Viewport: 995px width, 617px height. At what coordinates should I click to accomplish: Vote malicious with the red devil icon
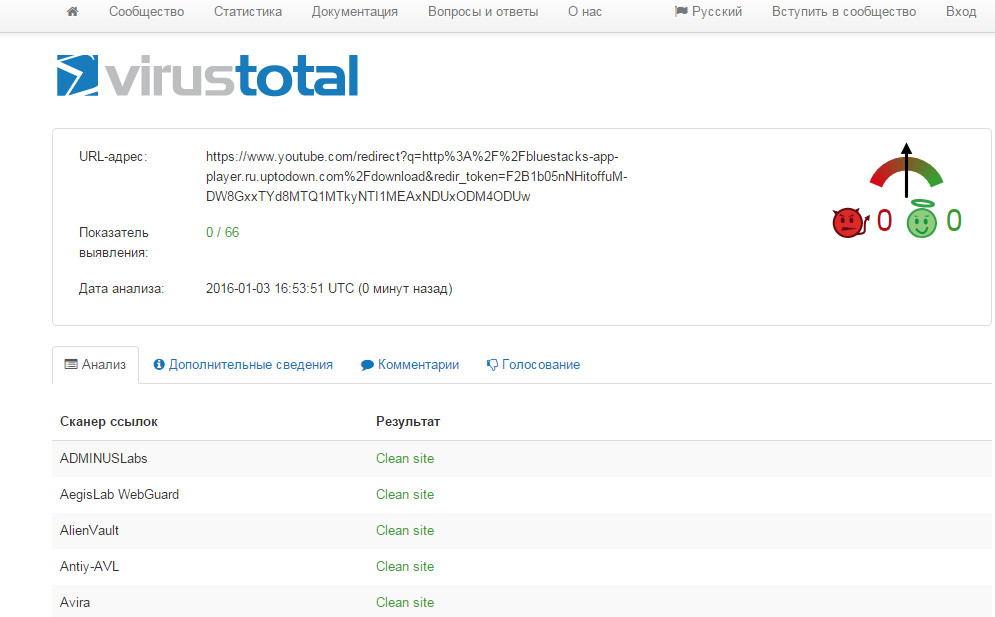point(850,223)
